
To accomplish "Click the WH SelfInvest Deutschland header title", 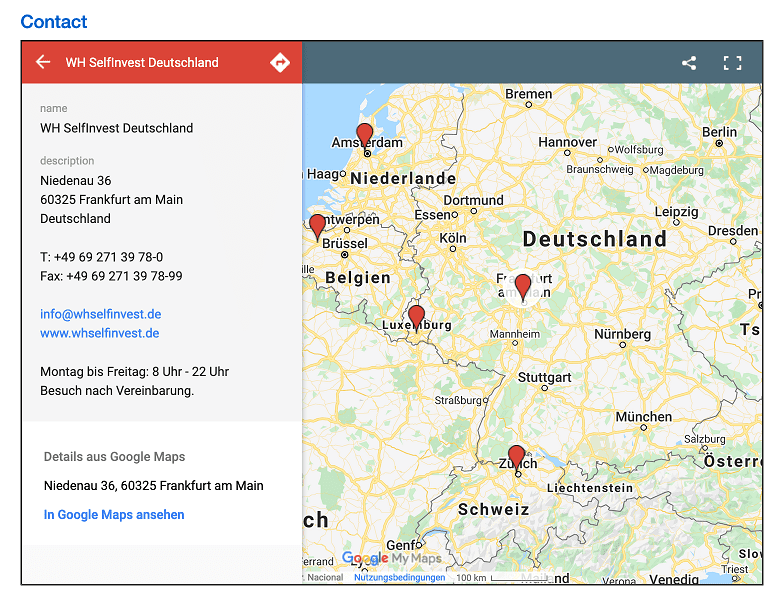I will click(x=142, y=62).
